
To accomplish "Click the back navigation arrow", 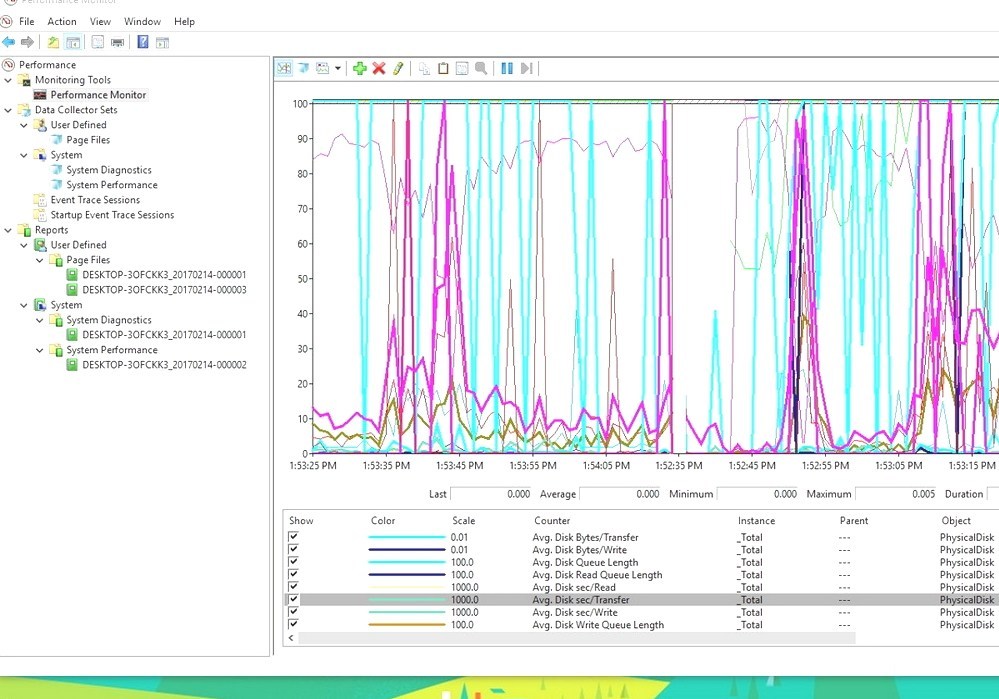I will point(8,41).
